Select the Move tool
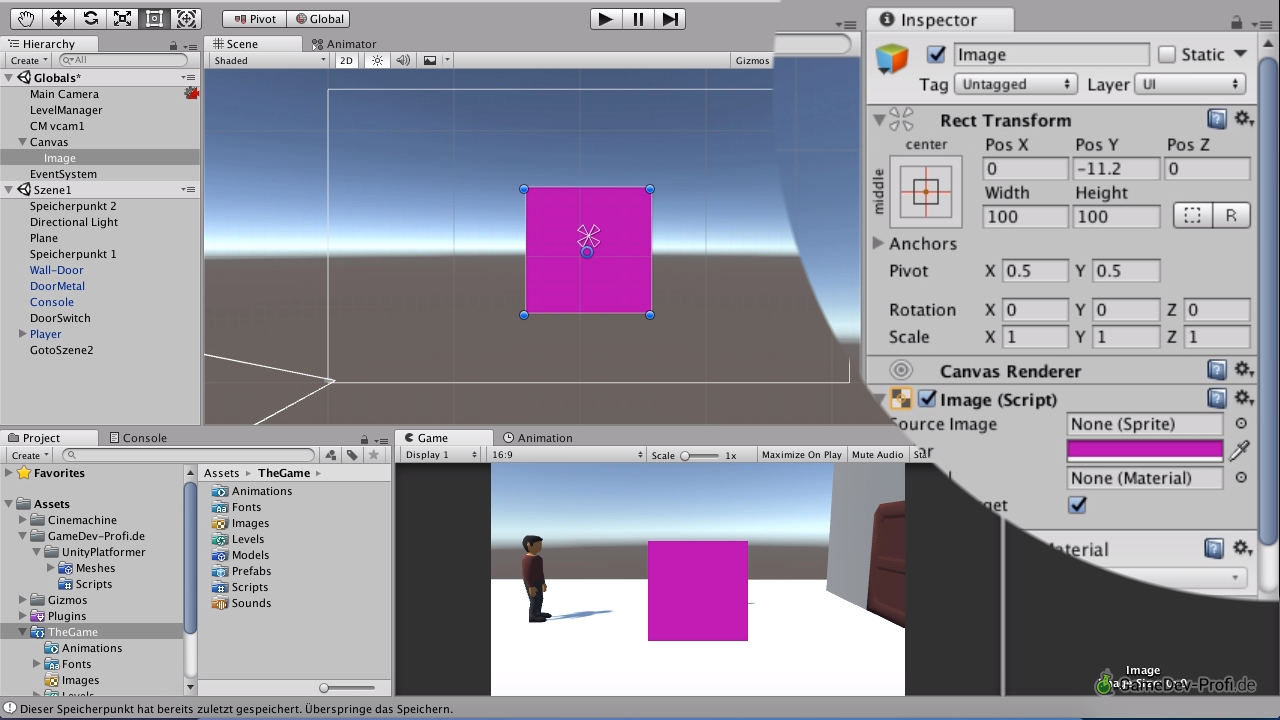This screenshot has height=720, width=1280. [x=58, y=18]
